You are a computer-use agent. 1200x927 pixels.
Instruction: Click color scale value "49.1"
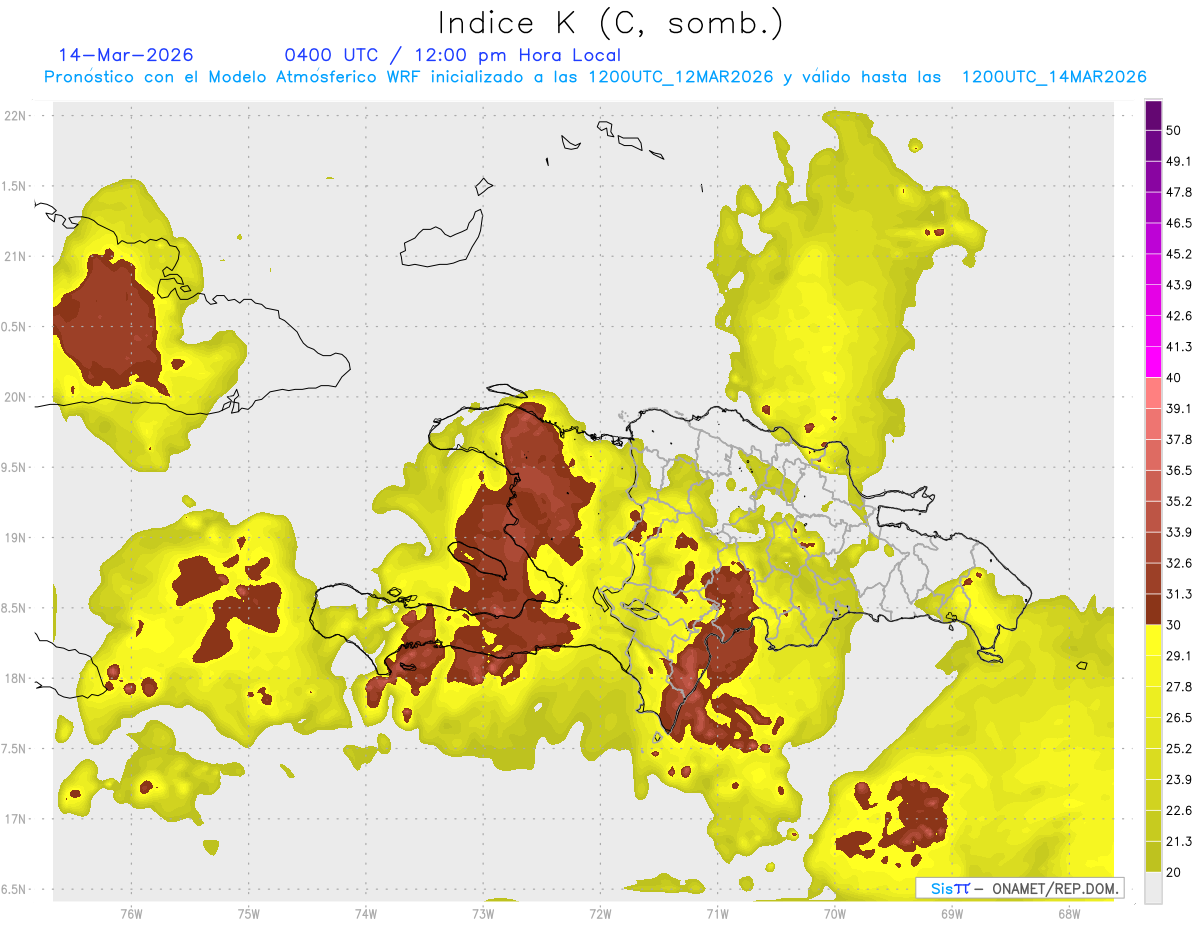[1179, 162]
